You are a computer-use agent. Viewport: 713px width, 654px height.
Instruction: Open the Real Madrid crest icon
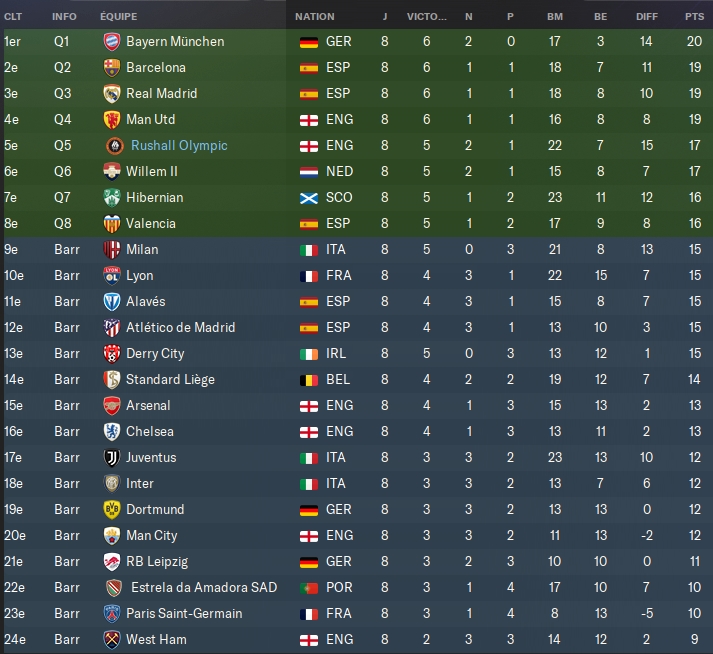[x=112, y=94]
